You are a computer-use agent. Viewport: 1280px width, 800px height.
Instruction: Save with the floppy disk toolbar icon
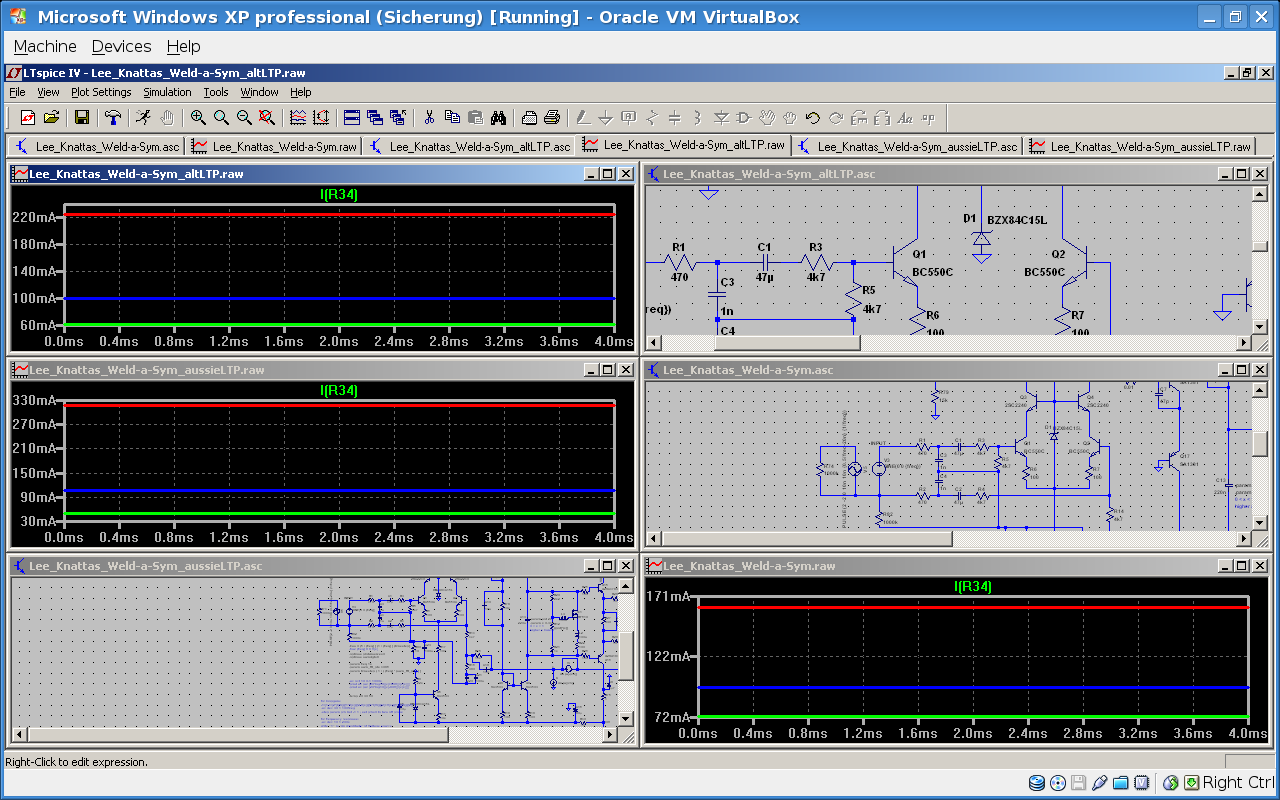82,117
